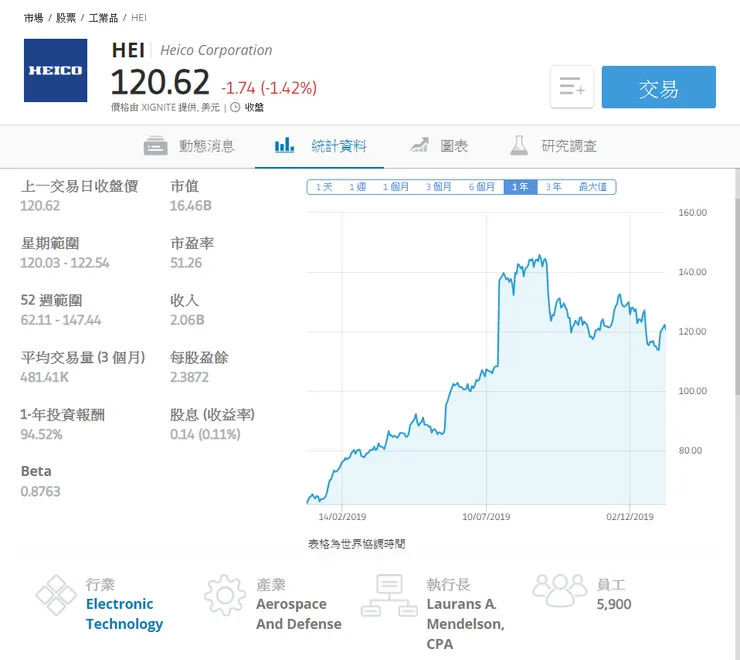The height and width of the screenshot is (660, 740).
Task: Click the add-to-watchlist list icon button
Action: click(572, 87)
